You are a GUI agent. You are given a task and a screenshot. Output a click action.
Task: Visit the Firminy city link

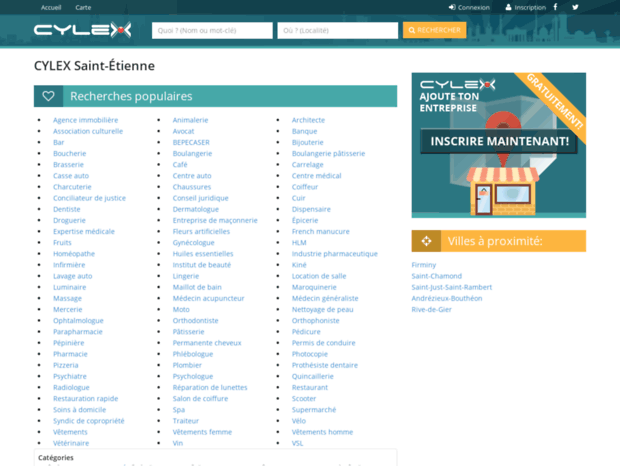(425, 265)
